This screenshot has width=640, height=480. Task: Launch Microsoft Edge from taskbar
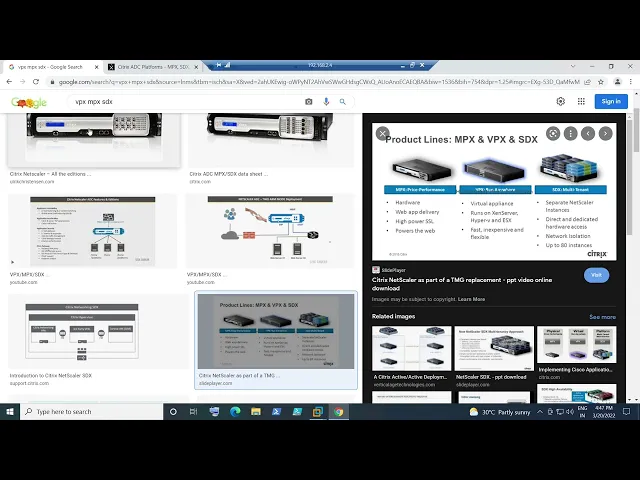pyautogui.click(x=235, y=412)
